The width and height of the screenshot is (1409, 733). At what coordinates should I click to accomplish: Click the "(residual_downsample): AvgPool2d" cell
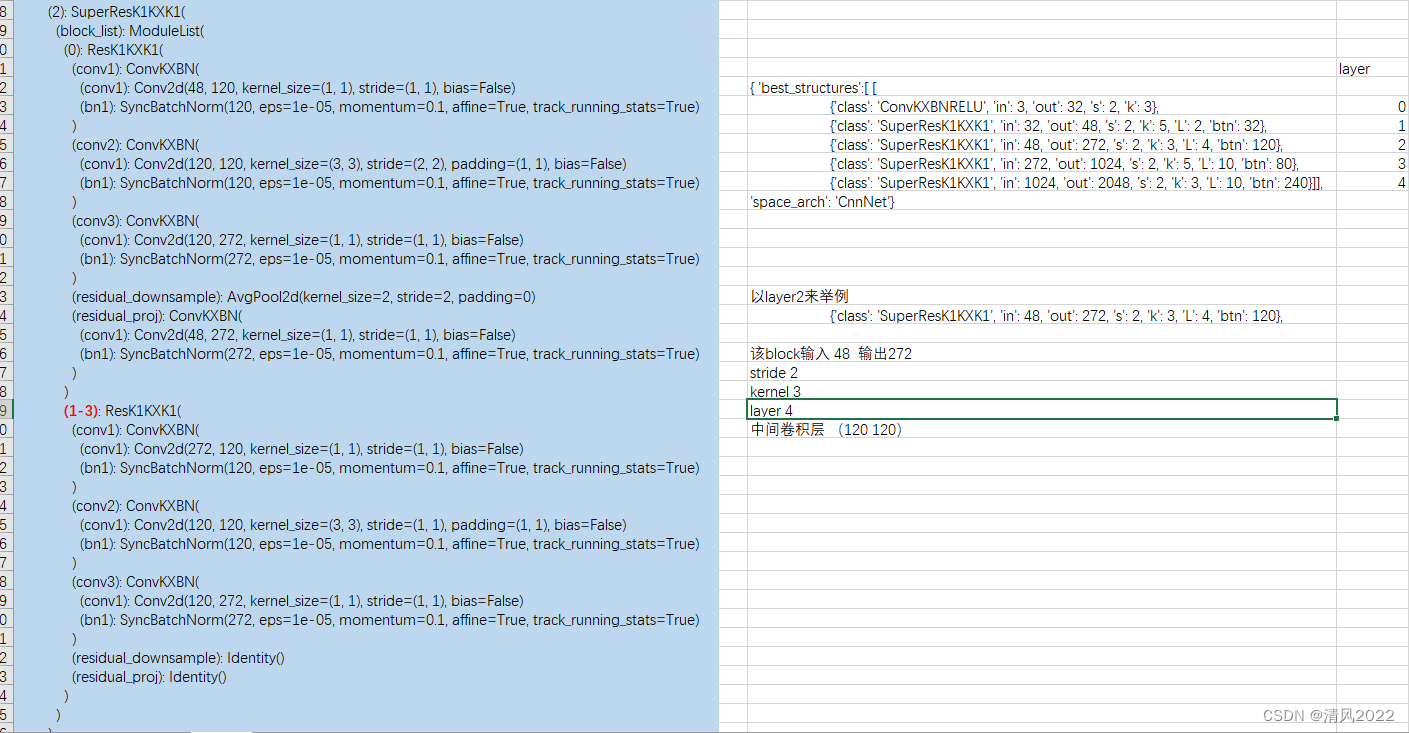pos(303,297)
